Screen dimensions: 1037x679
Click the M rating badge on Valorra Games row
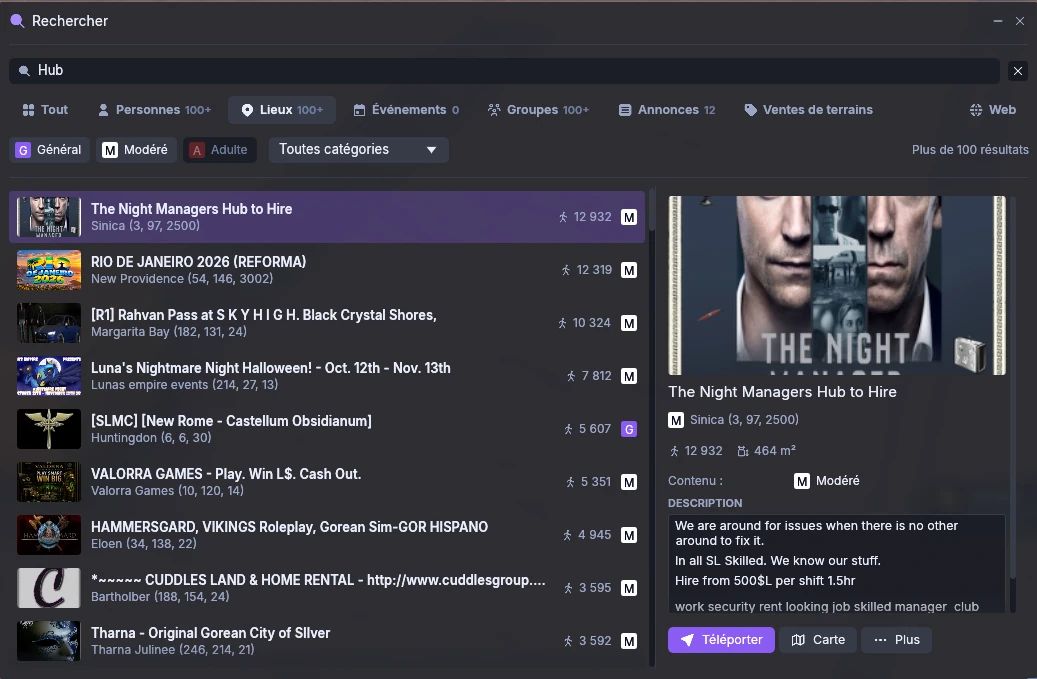[x=629, y=482]
